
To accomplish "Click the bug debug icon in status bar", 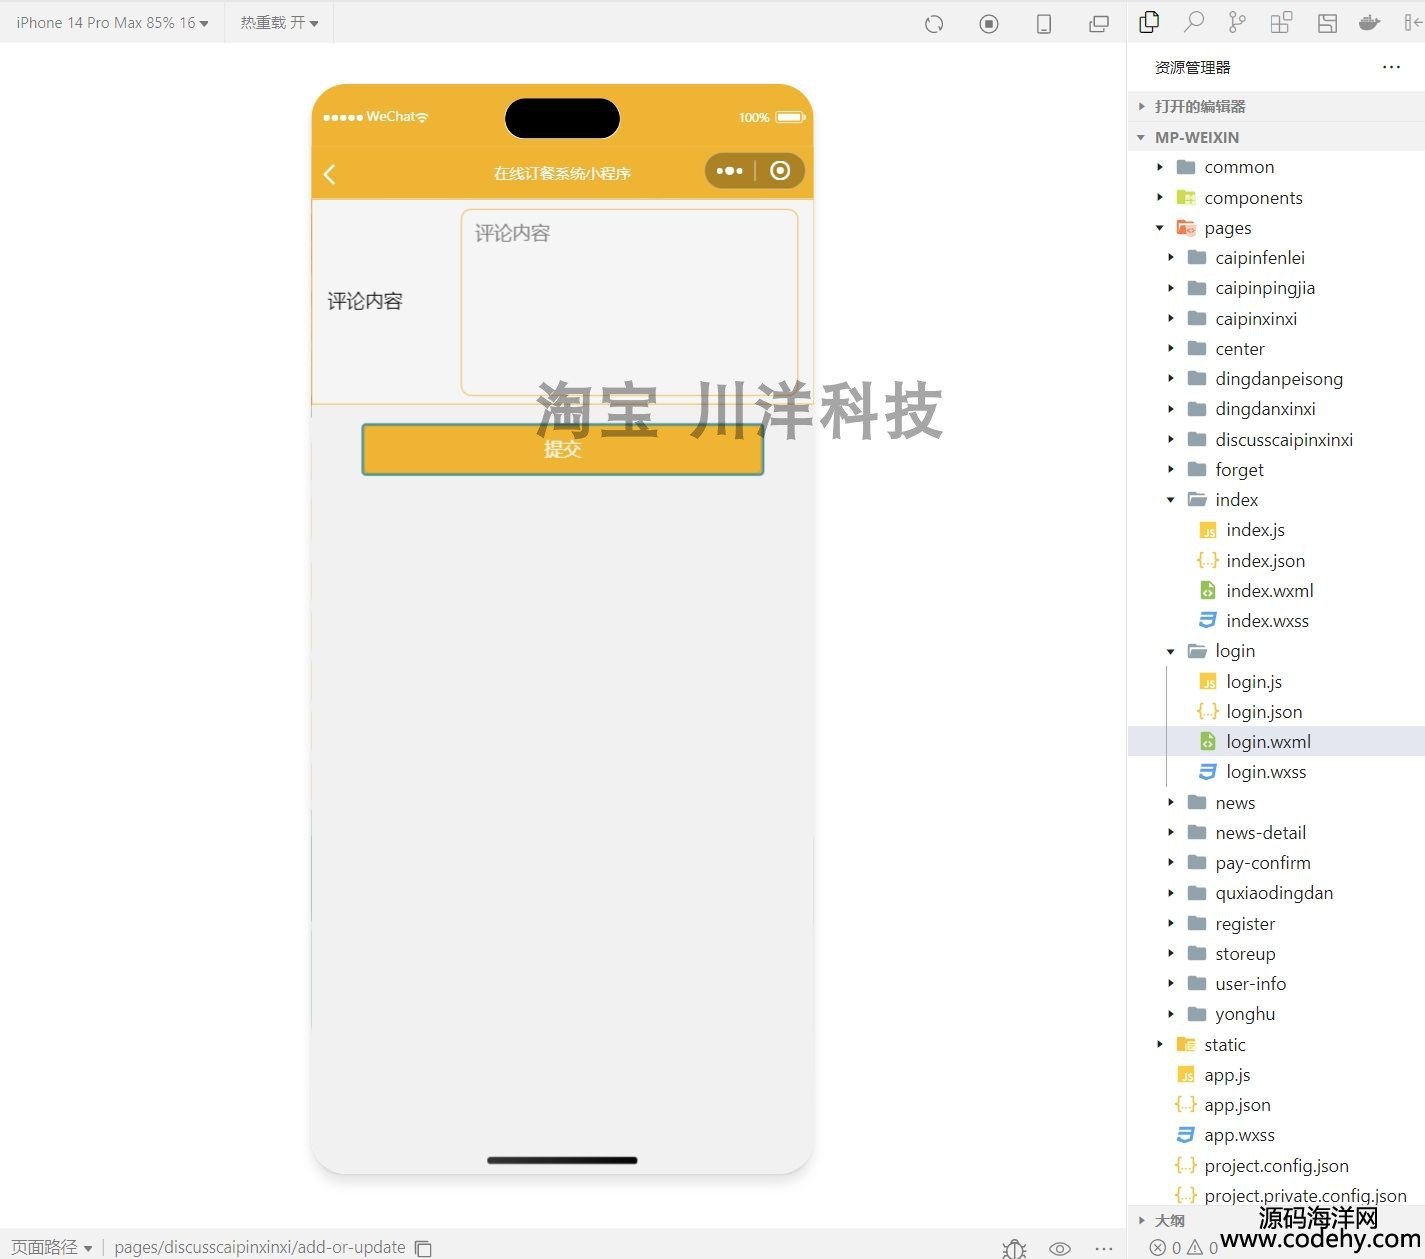I will (1014, 1248).
